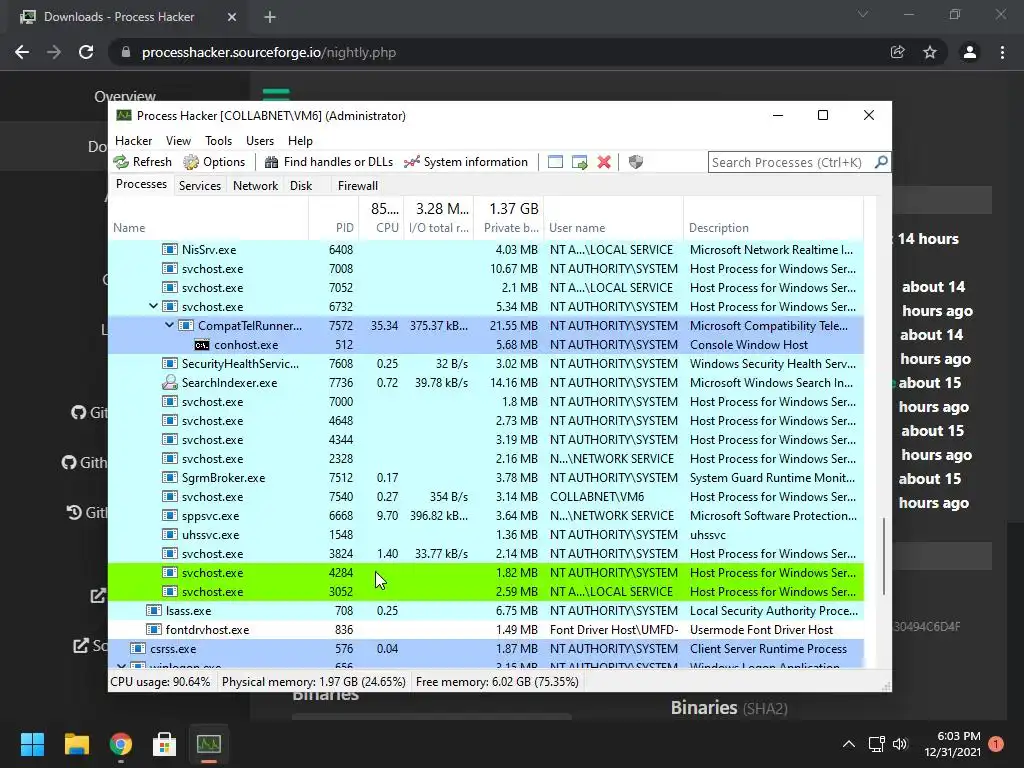Sort by the Description column header
The image size is (1024, 768).
773,227
